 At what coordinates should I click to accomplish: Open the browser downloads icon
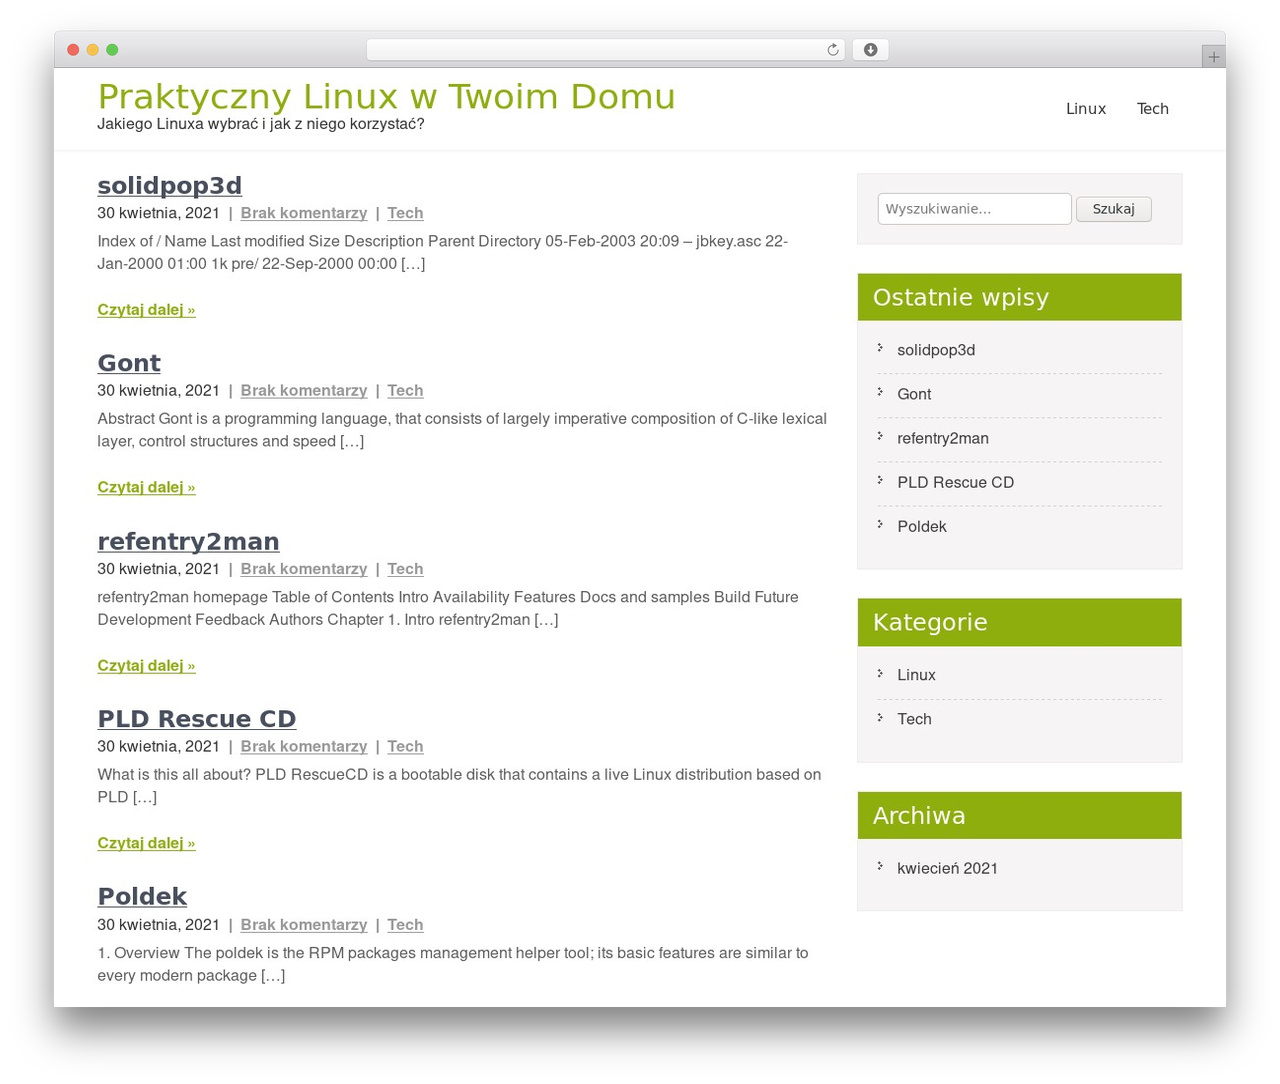[870, 50]
